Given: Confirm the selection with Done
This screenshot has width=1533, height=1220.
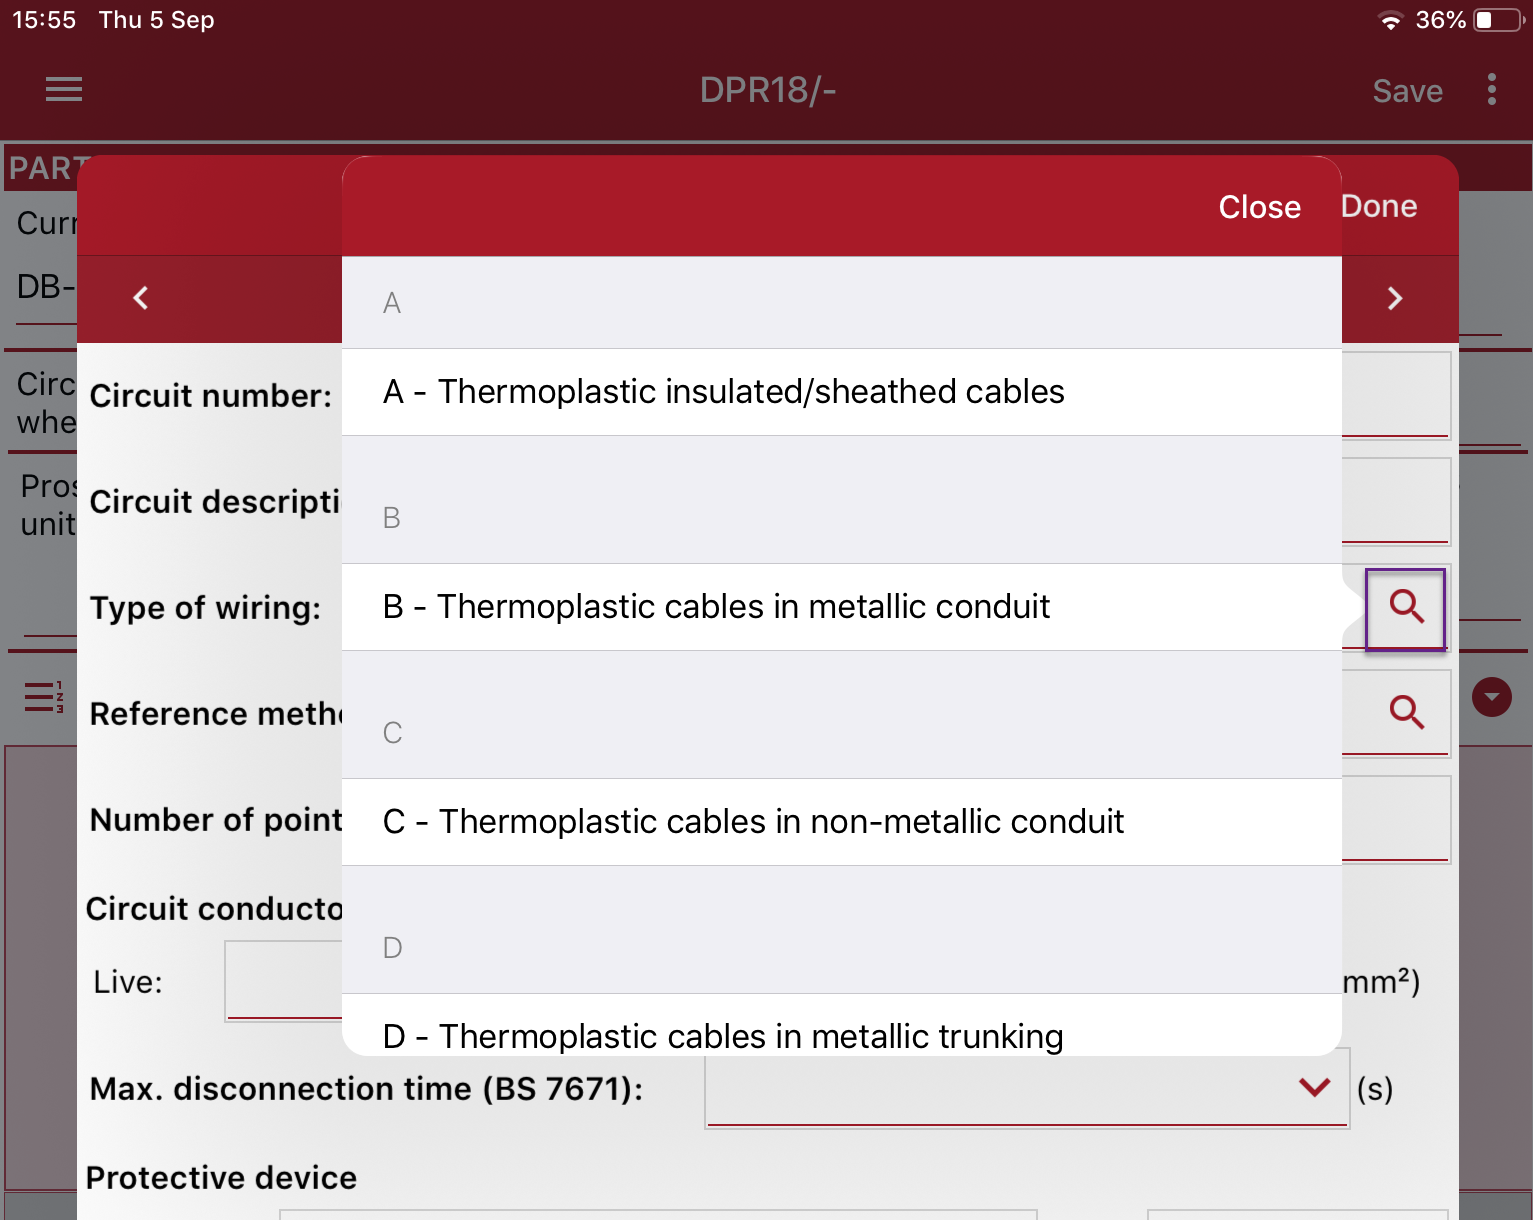Looking at the screenshot, I should click(x=1379, y=206).
